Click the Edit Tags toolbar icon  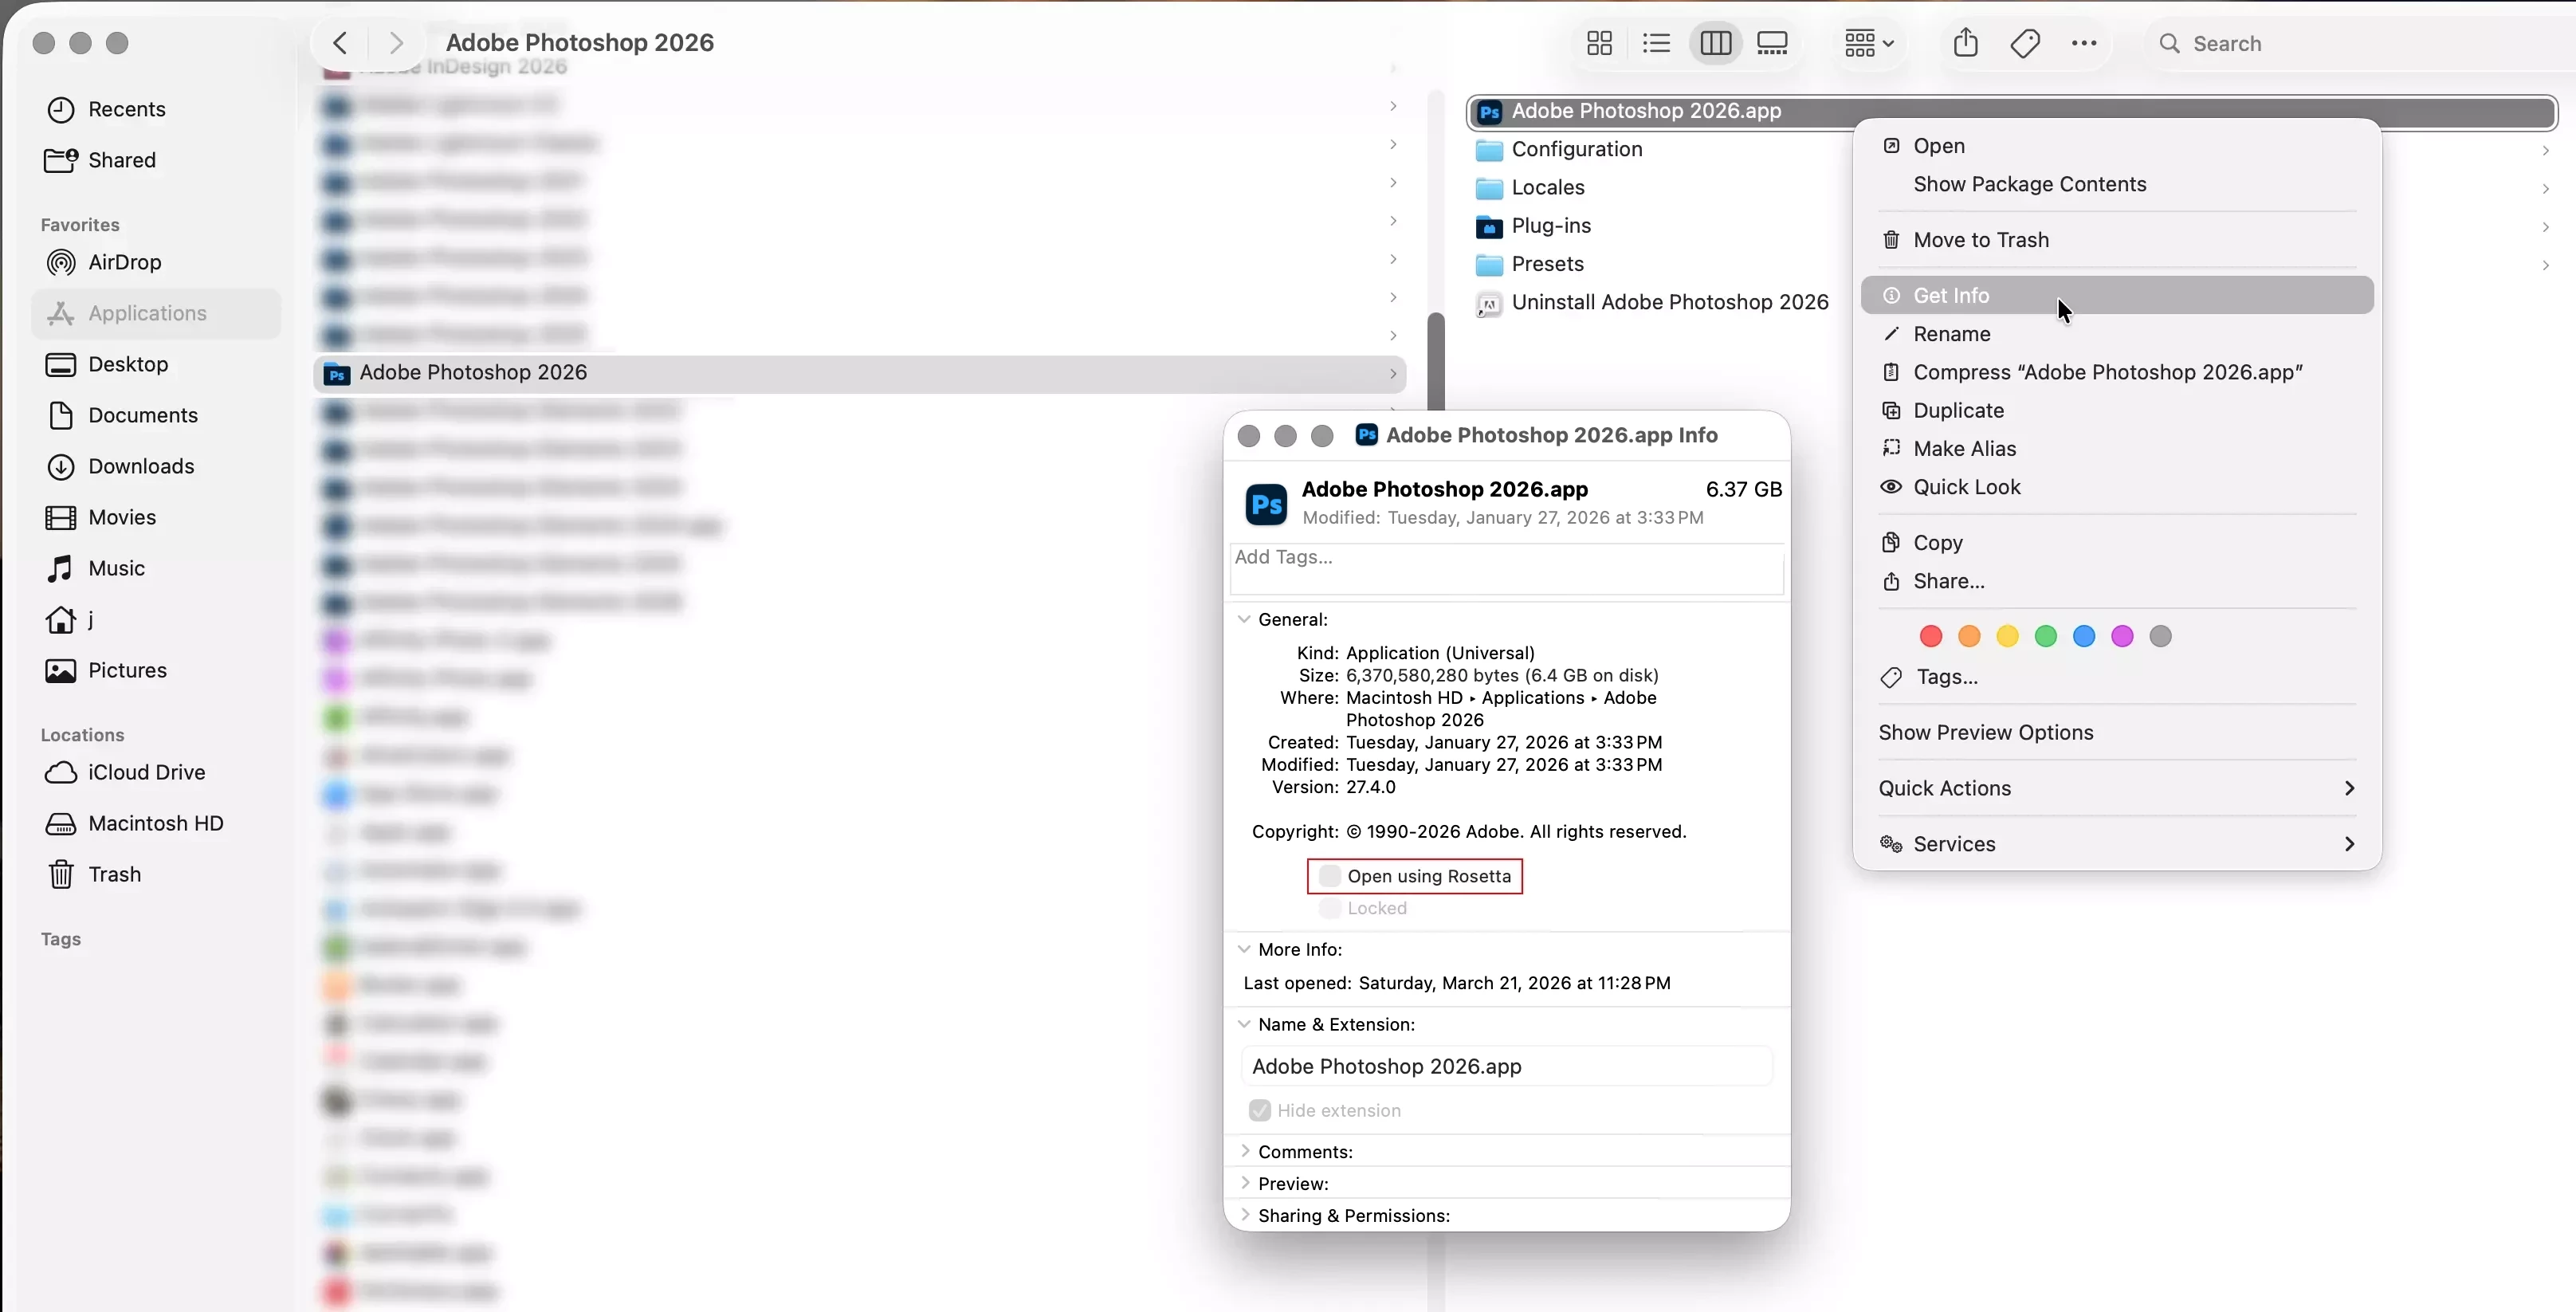pos(2025,43)
